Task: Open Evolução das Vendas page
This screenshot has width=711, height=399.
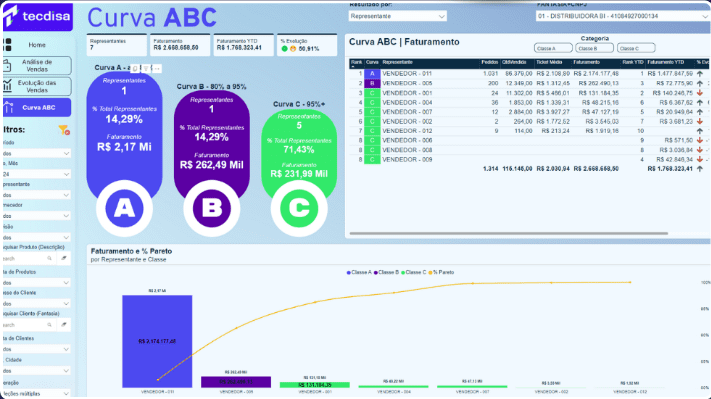Action: pos(37,86)
